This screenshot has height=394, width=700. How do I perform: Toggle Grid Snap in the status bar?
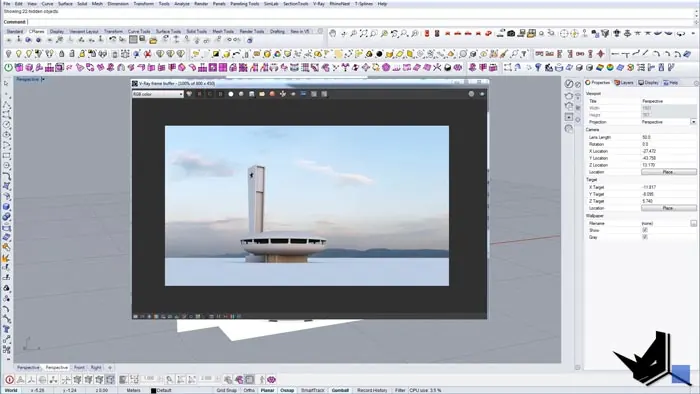pos(226,390)
